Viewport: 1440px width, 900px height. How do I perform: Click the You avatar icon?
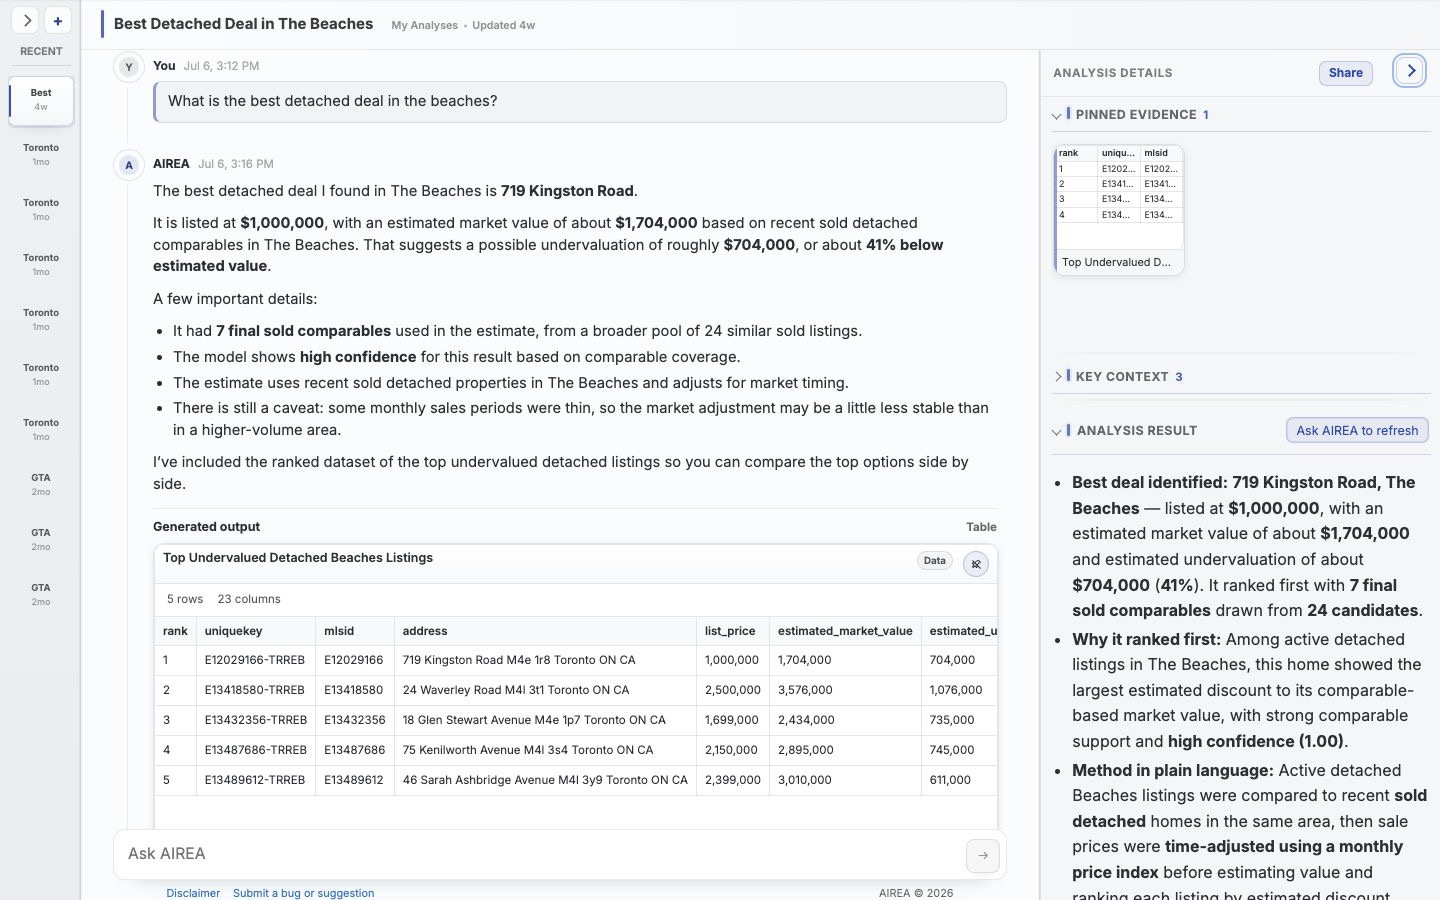(x=128, y=67)
